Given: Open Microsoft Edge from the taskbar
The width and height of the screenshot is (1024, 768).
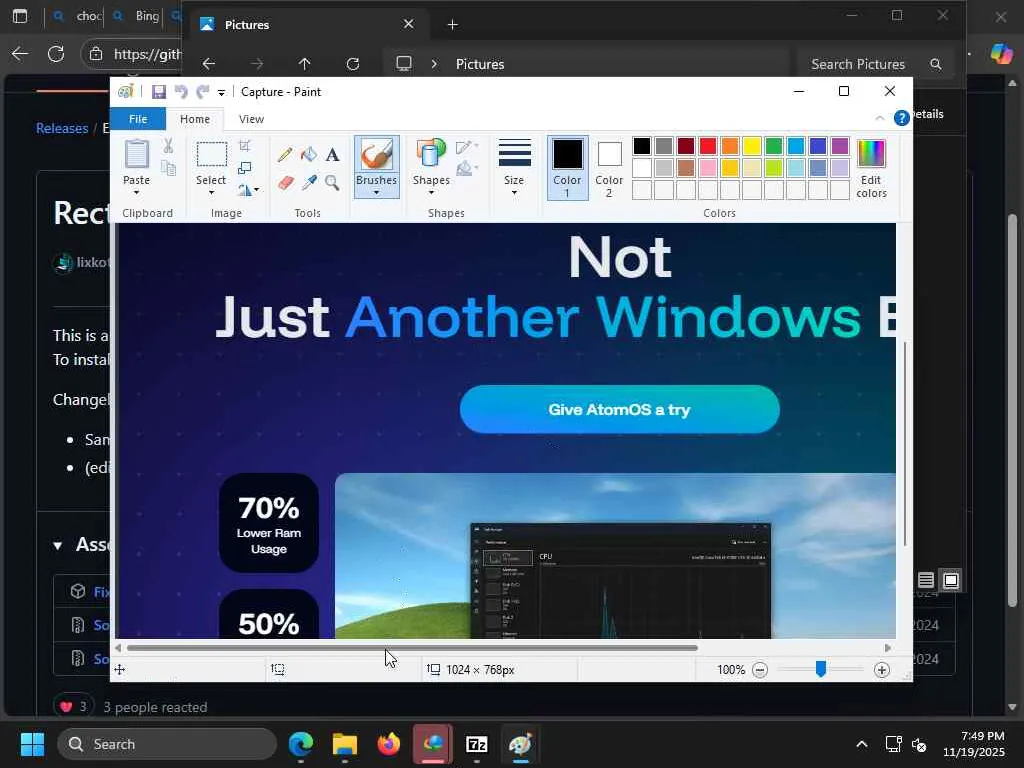Looking at the screenshot, I should (301, 744).
